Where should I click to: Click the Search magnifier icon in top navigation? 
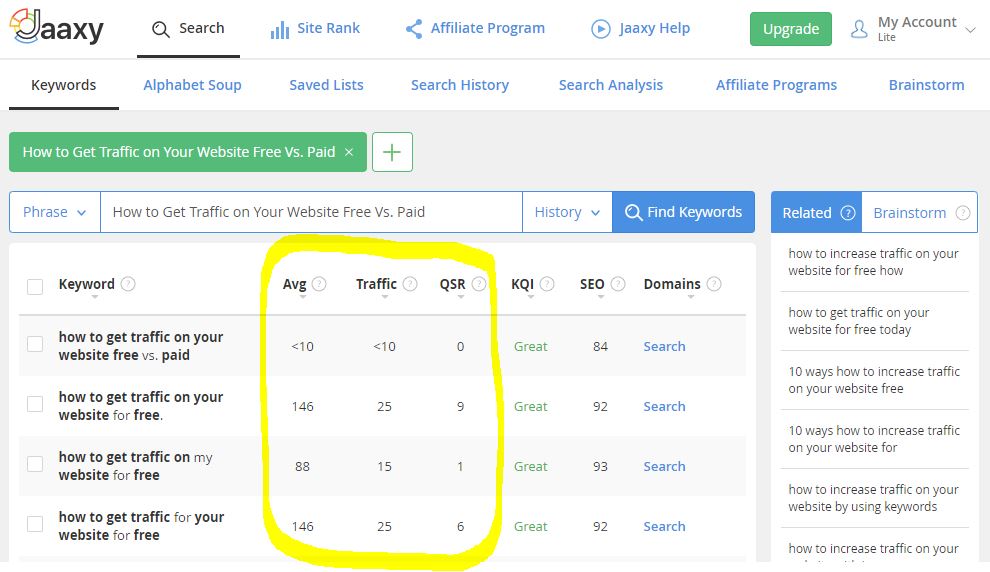(x=161, y=29)
